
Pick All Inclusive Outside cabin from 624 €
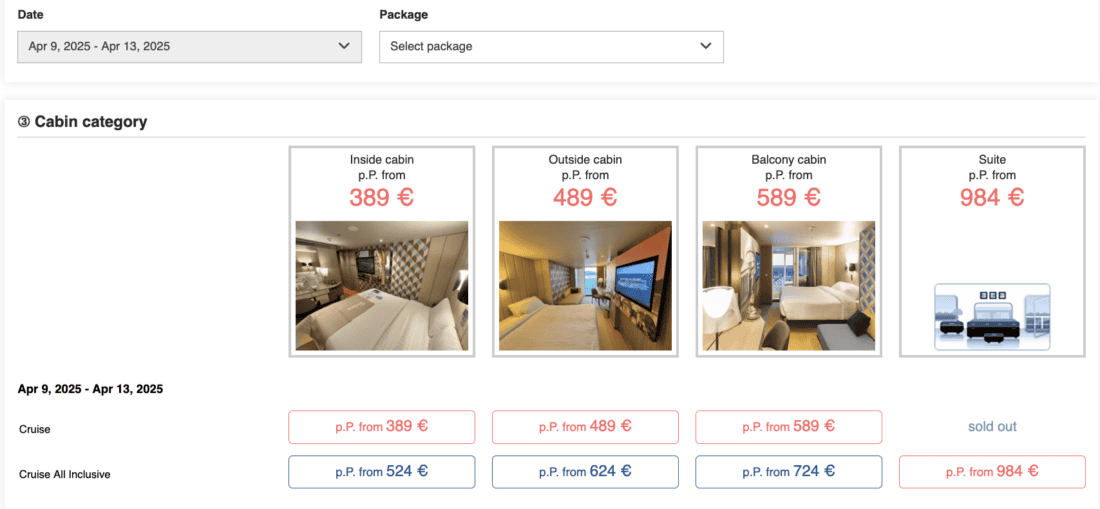(585, 472)
